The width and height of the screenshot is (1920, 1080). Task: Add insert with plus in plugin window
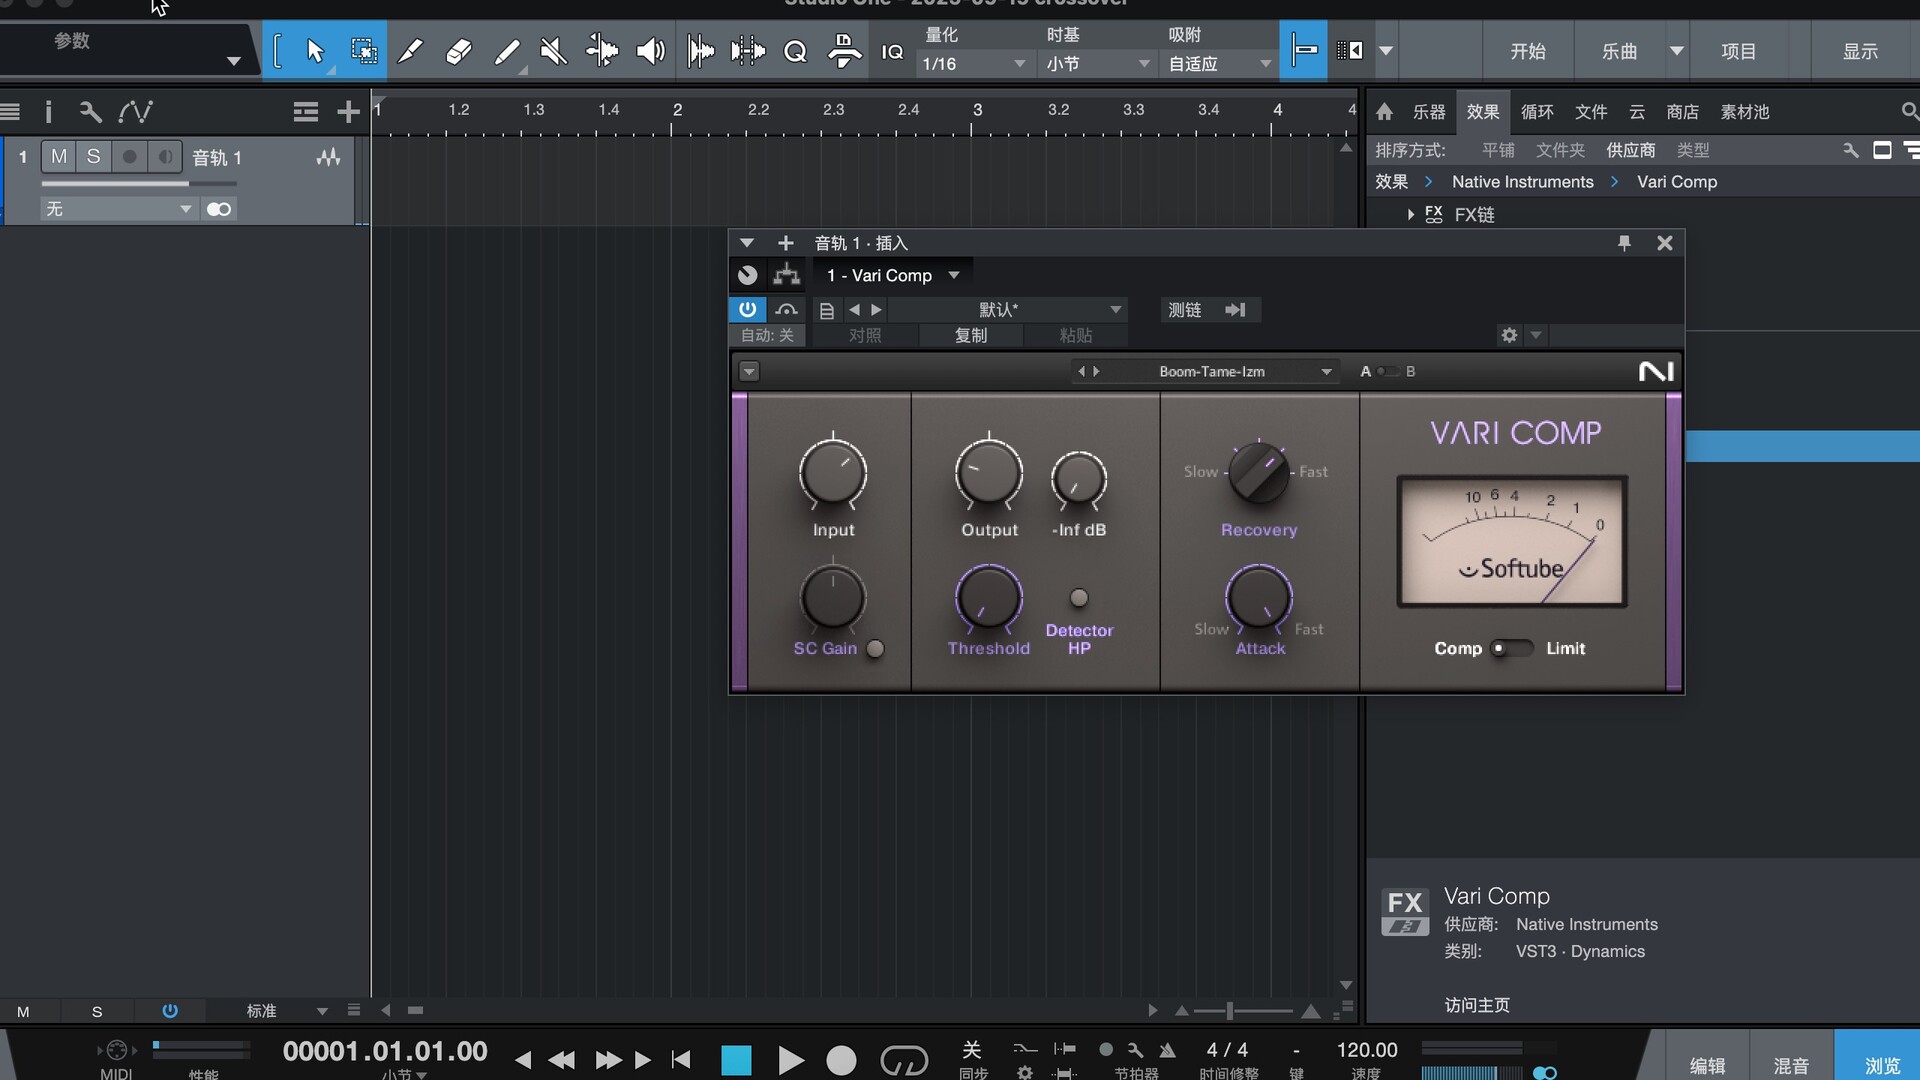785,243
